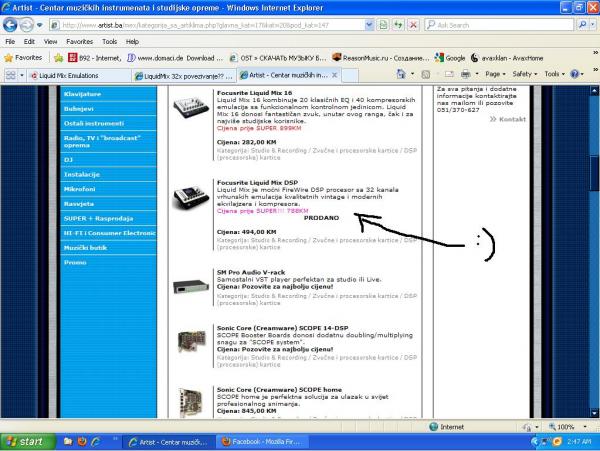This screenshot has width=600, height=451.
Task: Click the Focusrite Liquid Mix 16 title
Action: (254, 93)
